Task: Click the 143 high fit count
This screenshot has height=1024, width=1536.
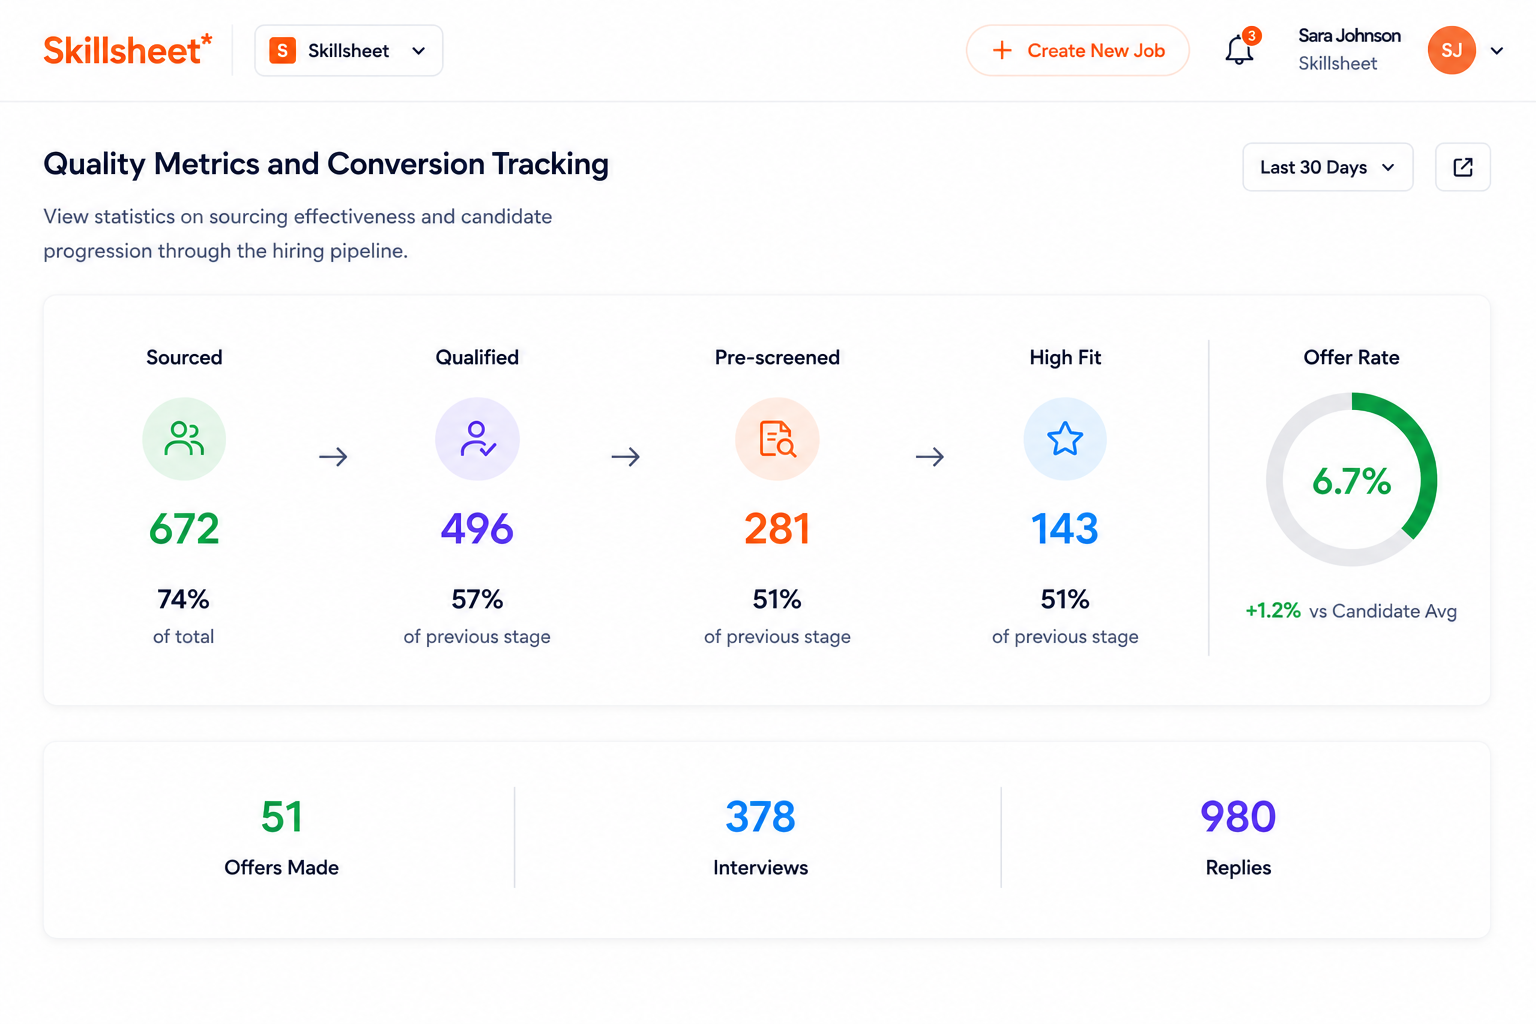Action: coord(1065,529)
